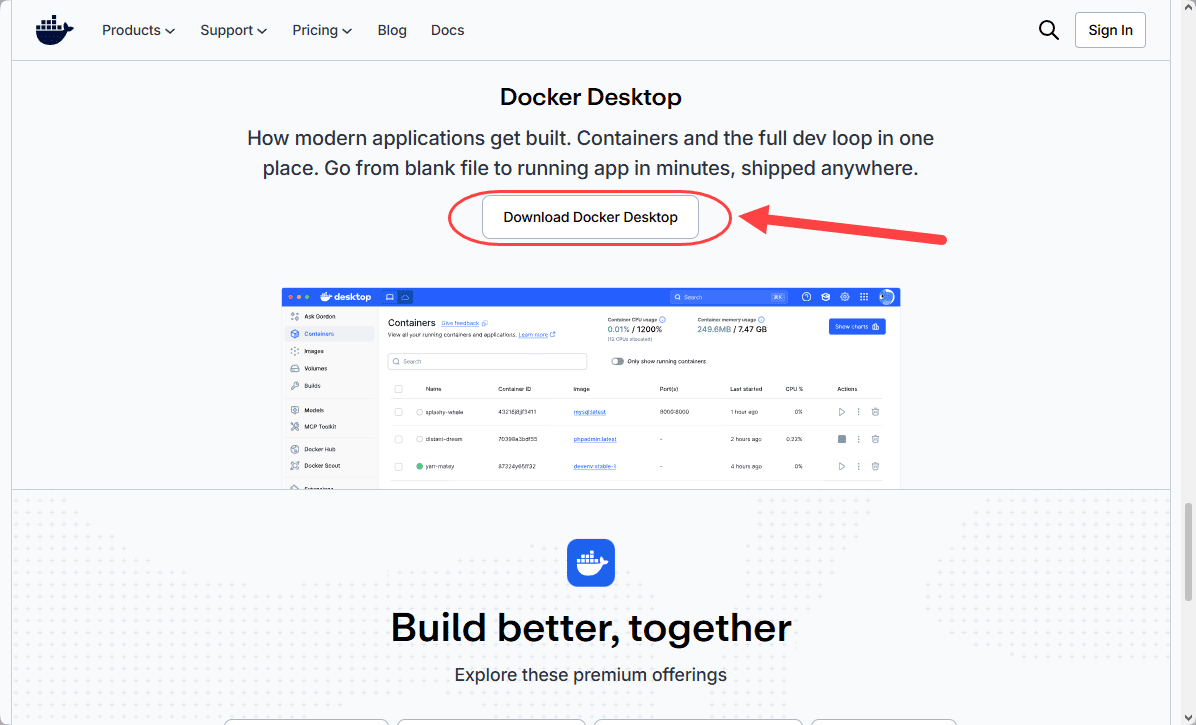
Task: Open the Pricing dropdown
Action: click(x=322, y=30)
